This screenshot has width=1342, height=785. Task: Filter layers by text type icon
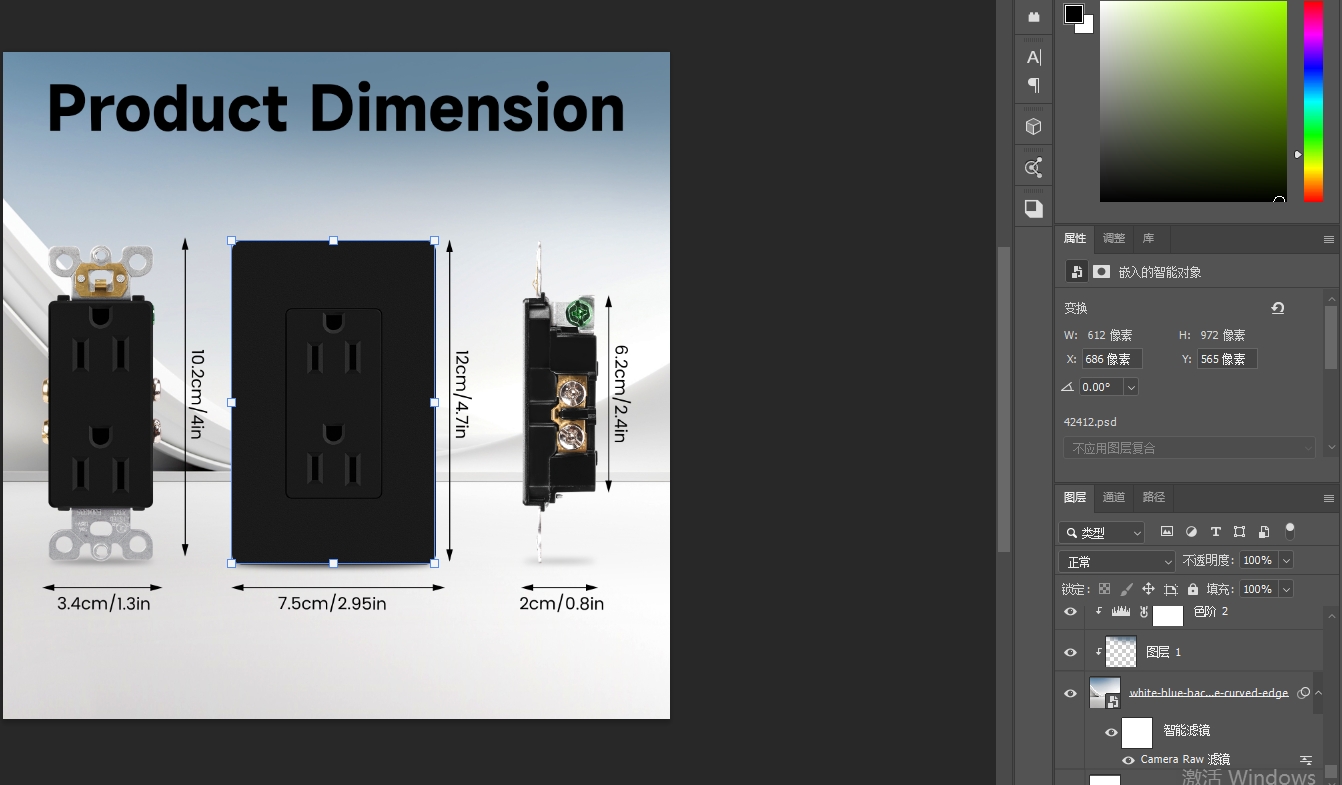1215,532
